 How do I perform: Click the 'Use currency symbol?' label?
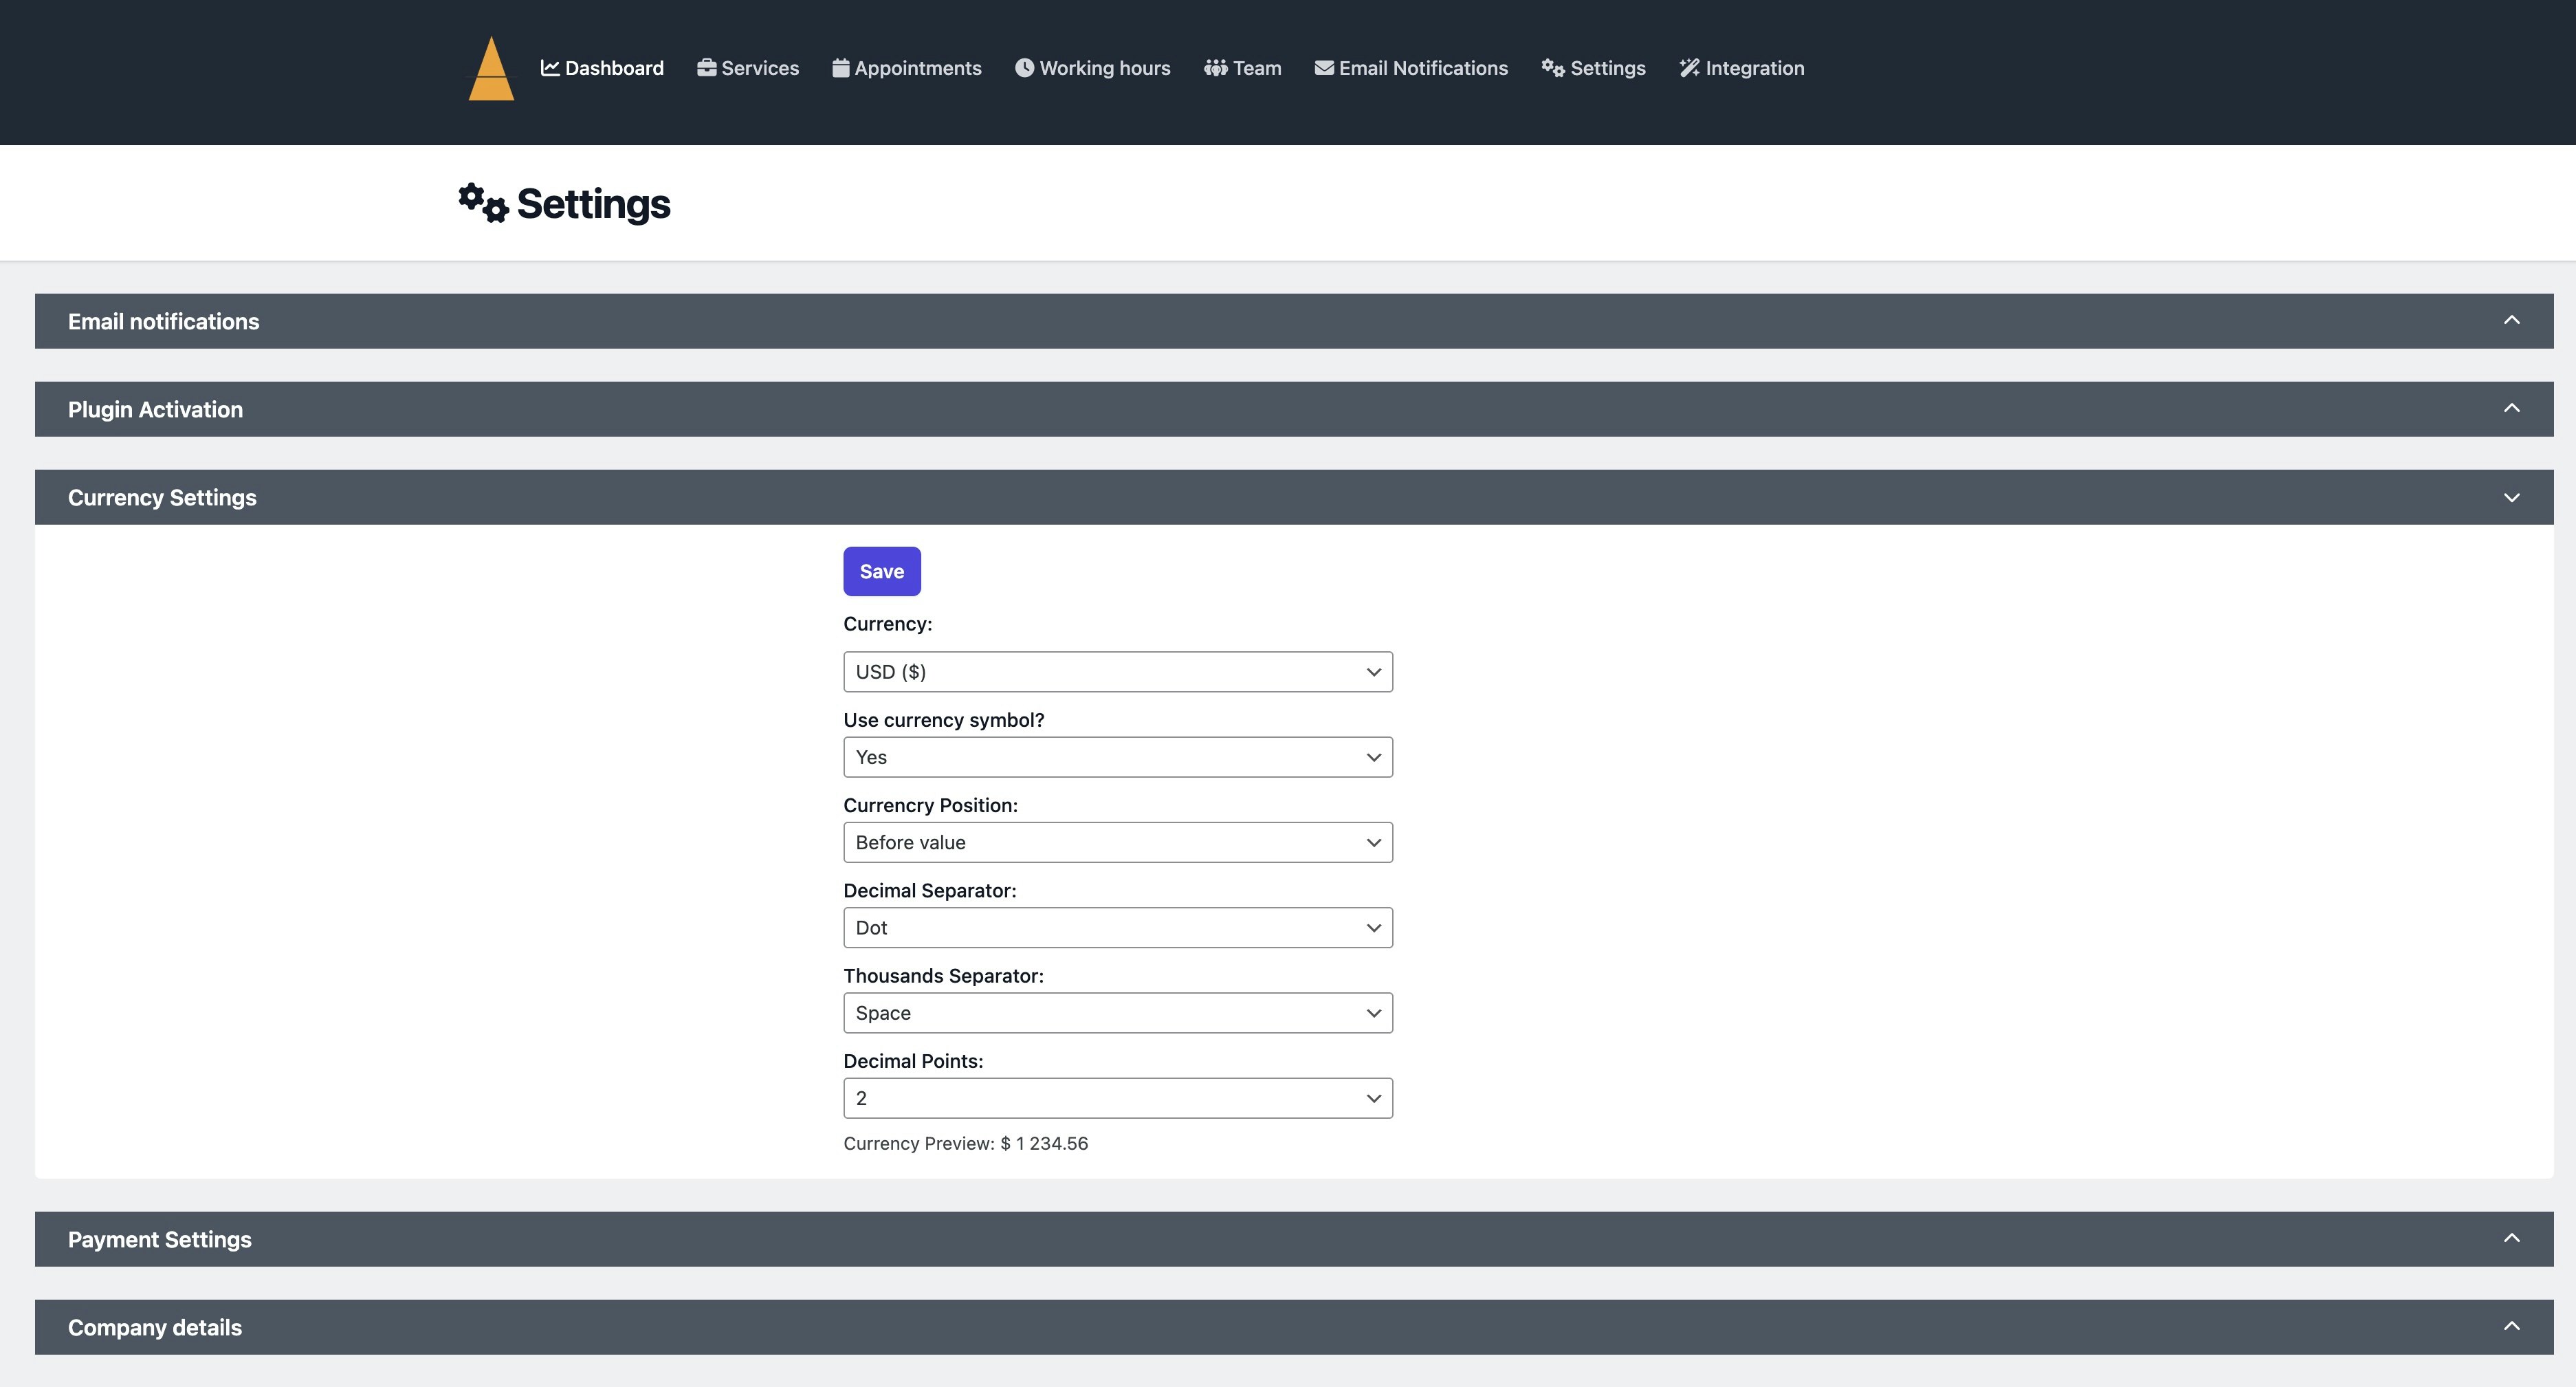(x=943, y=720)
